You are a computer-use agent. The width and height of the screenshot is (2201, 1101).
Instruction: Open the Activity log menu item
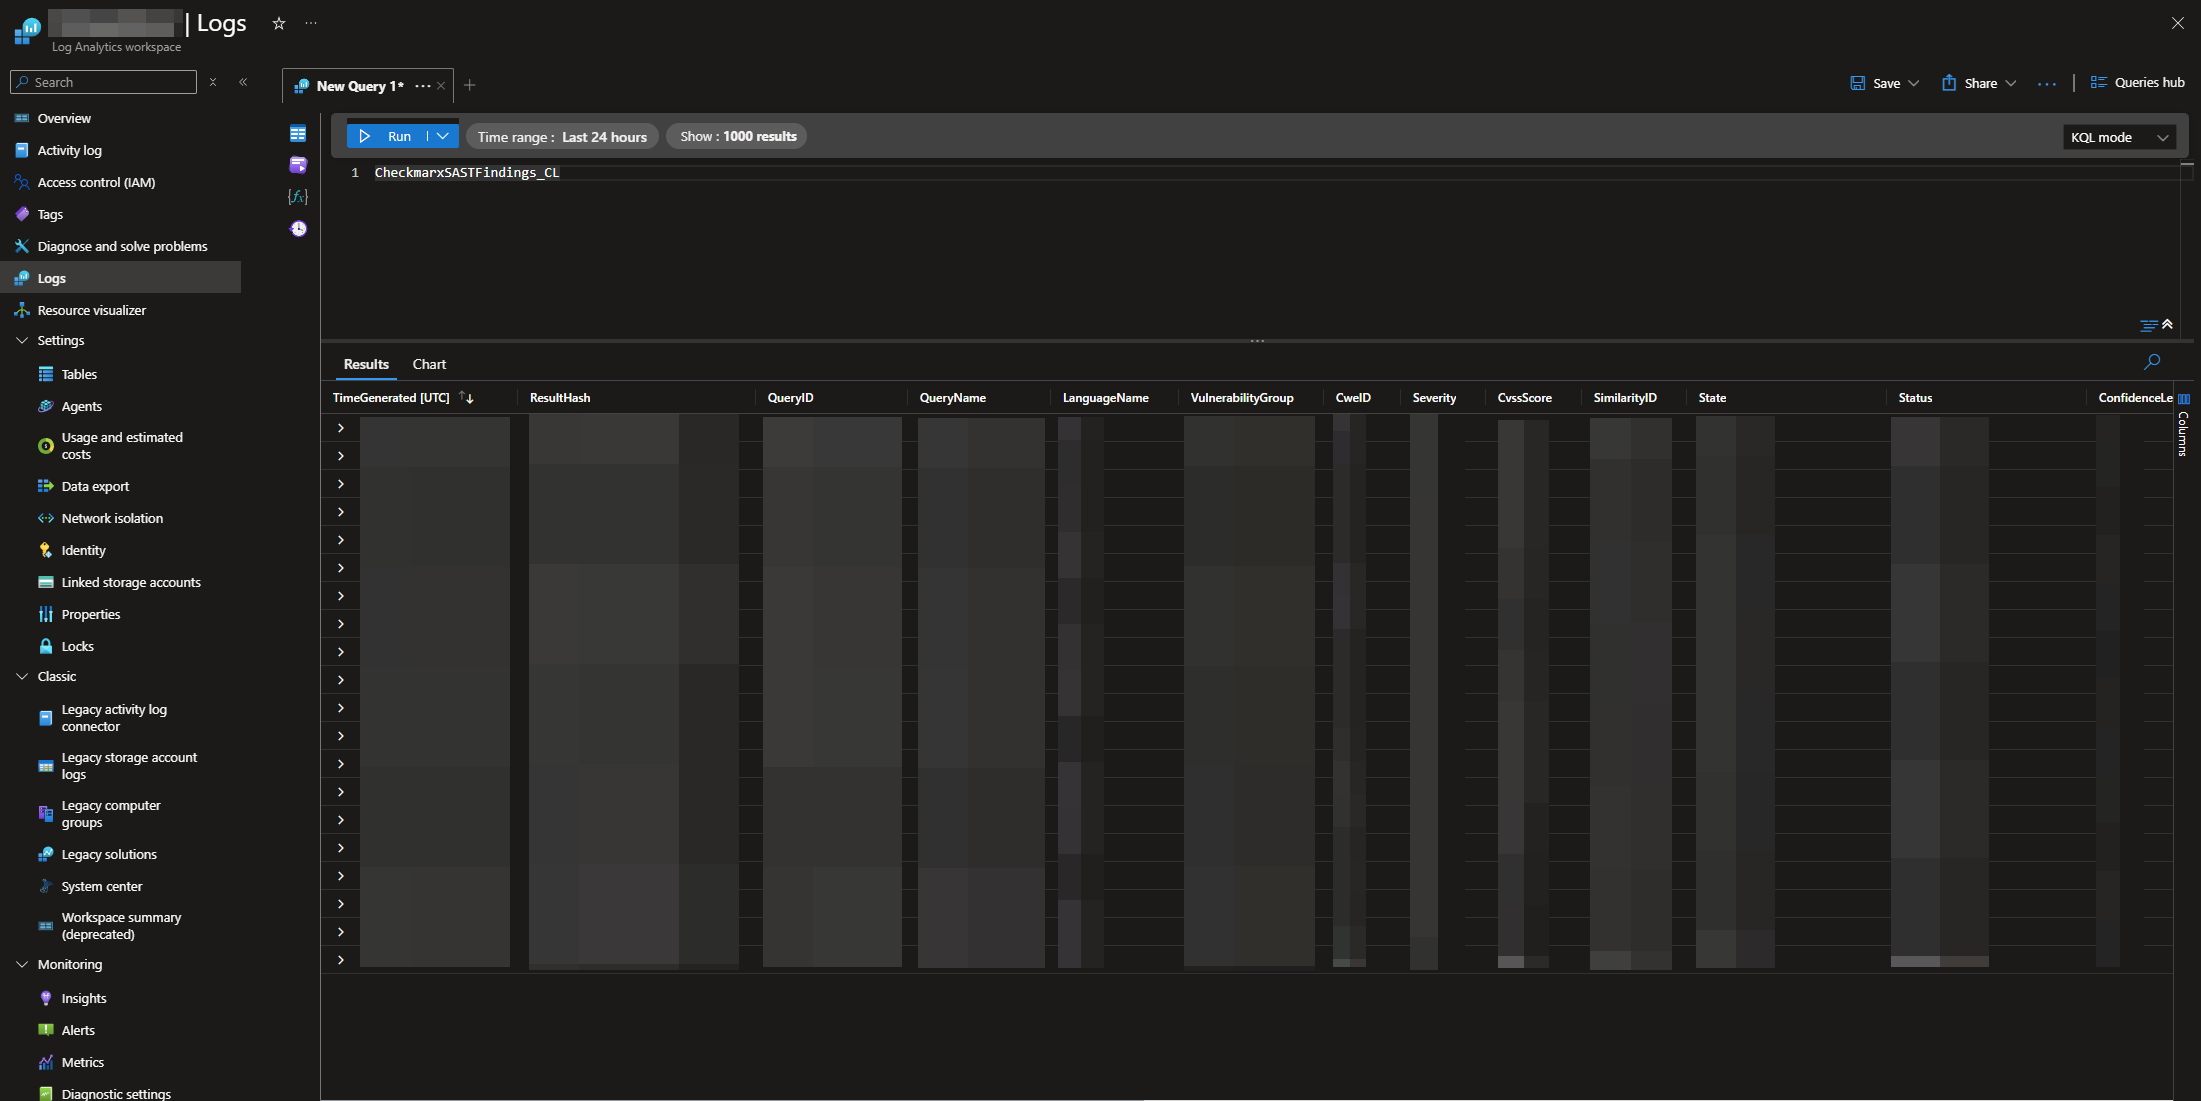coord(69,150)
